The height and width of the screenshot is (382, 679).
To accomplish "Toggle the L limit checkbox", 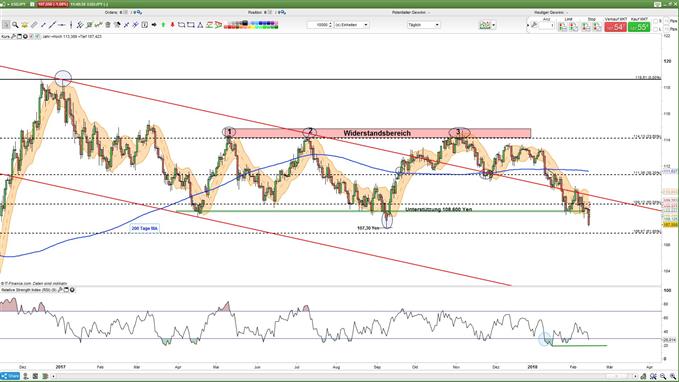I will [655, 29].
